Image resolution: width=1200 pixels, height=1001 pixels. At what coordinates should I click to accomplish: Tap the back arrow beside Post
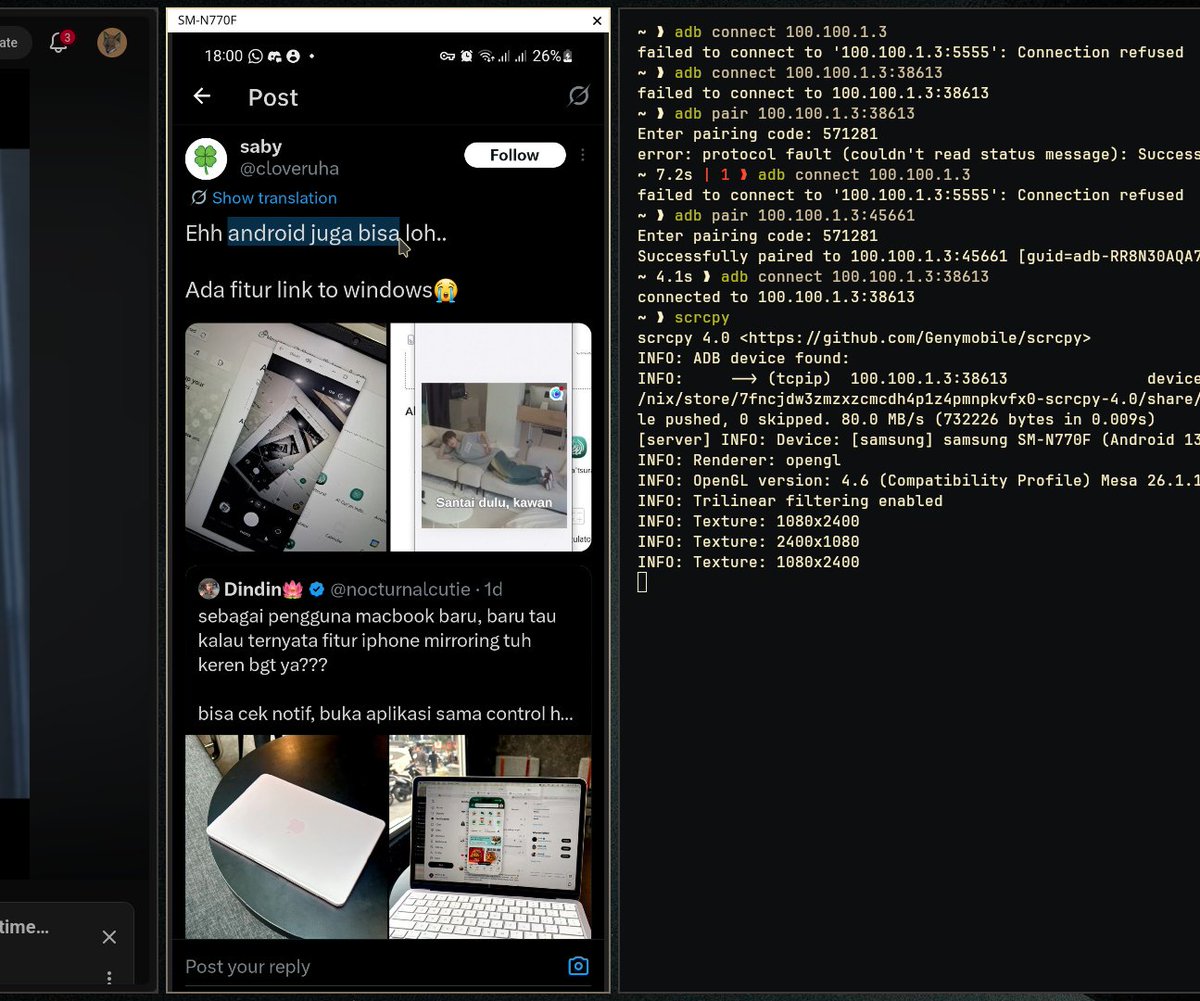(x=202, y=96)
